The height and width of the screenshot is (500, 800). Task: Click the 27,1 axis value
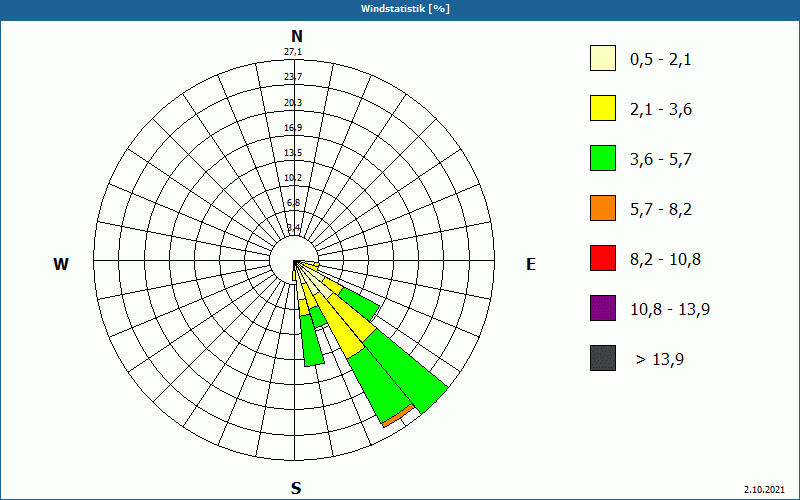pos(293,52)
